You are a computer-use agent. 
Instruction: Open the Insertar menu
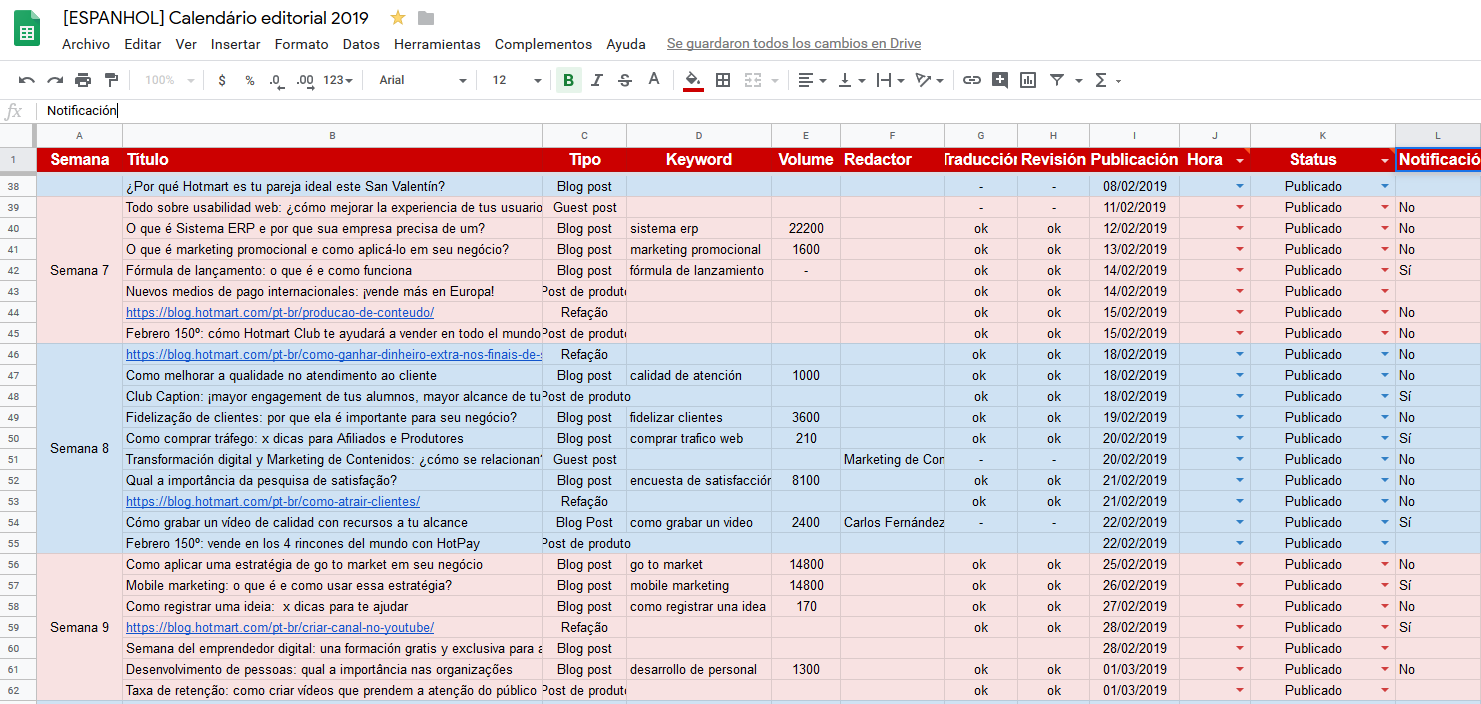coord(236,44)
